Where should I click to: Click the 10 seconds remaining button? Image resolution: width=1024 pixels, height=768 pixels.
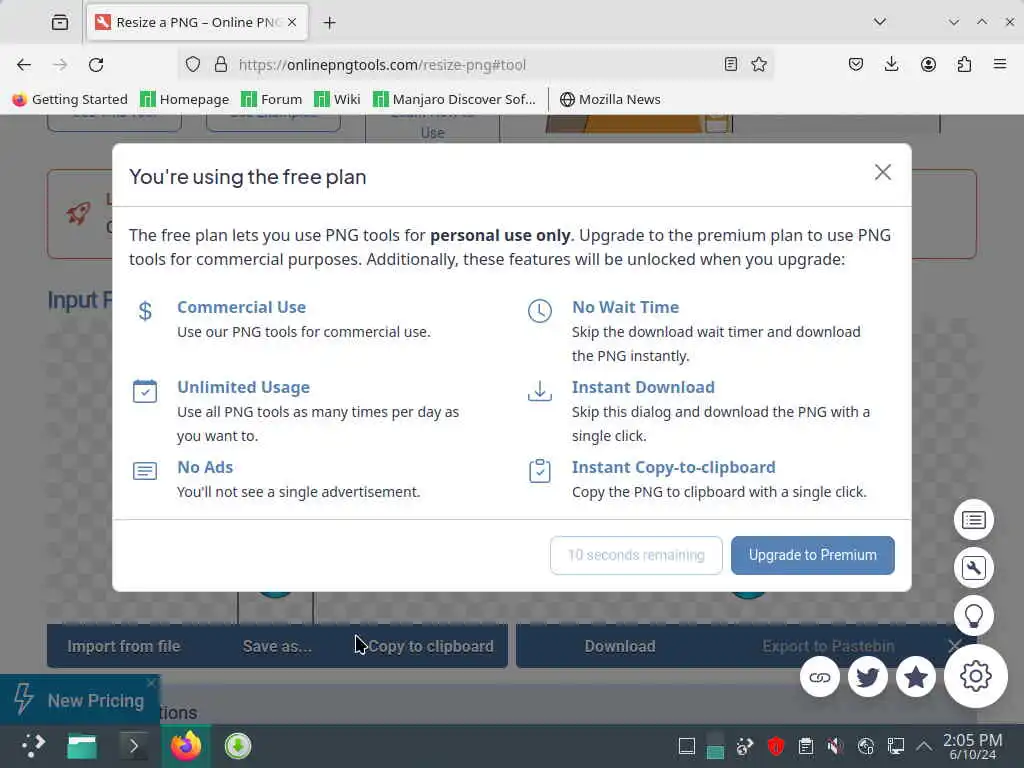pos(636,555)
